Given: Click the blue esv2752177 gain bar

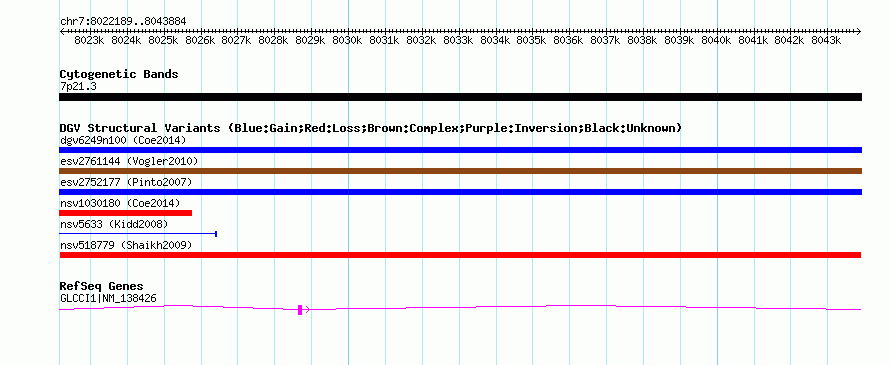Looking at the screenshot, I should coord(460,192).
